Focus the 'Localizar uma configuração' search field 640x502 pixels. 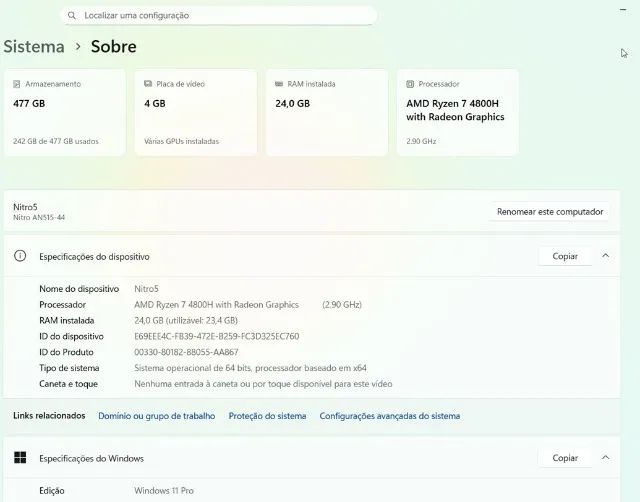click(219, 16)
